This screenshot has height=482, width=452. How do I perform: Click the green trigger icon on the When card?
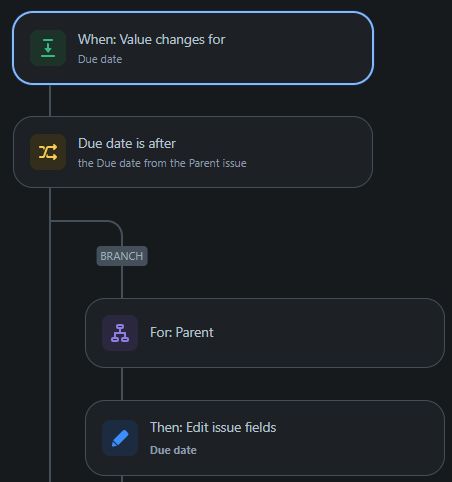click(x=48, y=48)
